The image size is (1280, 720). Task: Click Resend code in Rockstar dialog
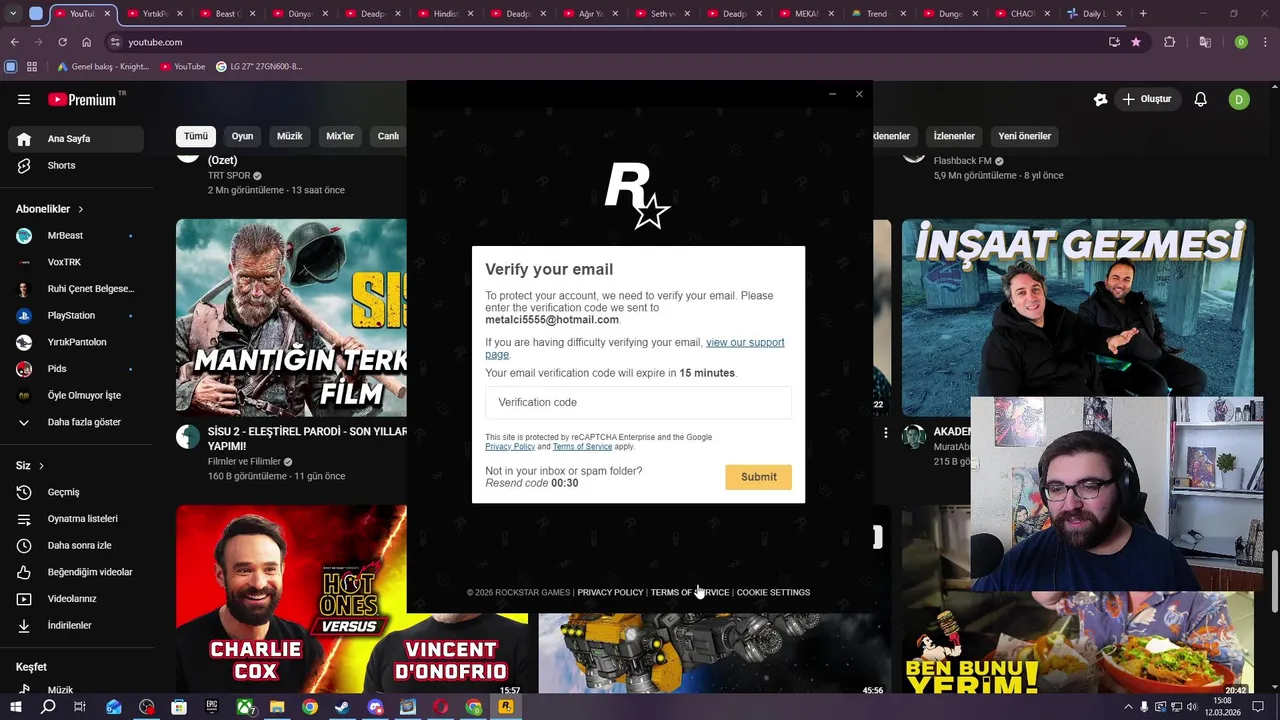(x=517, y=483)
